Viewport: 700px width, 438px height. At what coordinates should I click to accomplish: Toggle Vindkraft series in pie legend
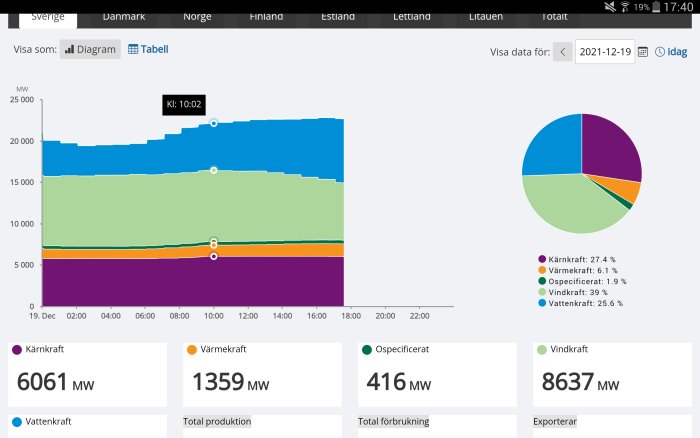[x=573, y=292]
